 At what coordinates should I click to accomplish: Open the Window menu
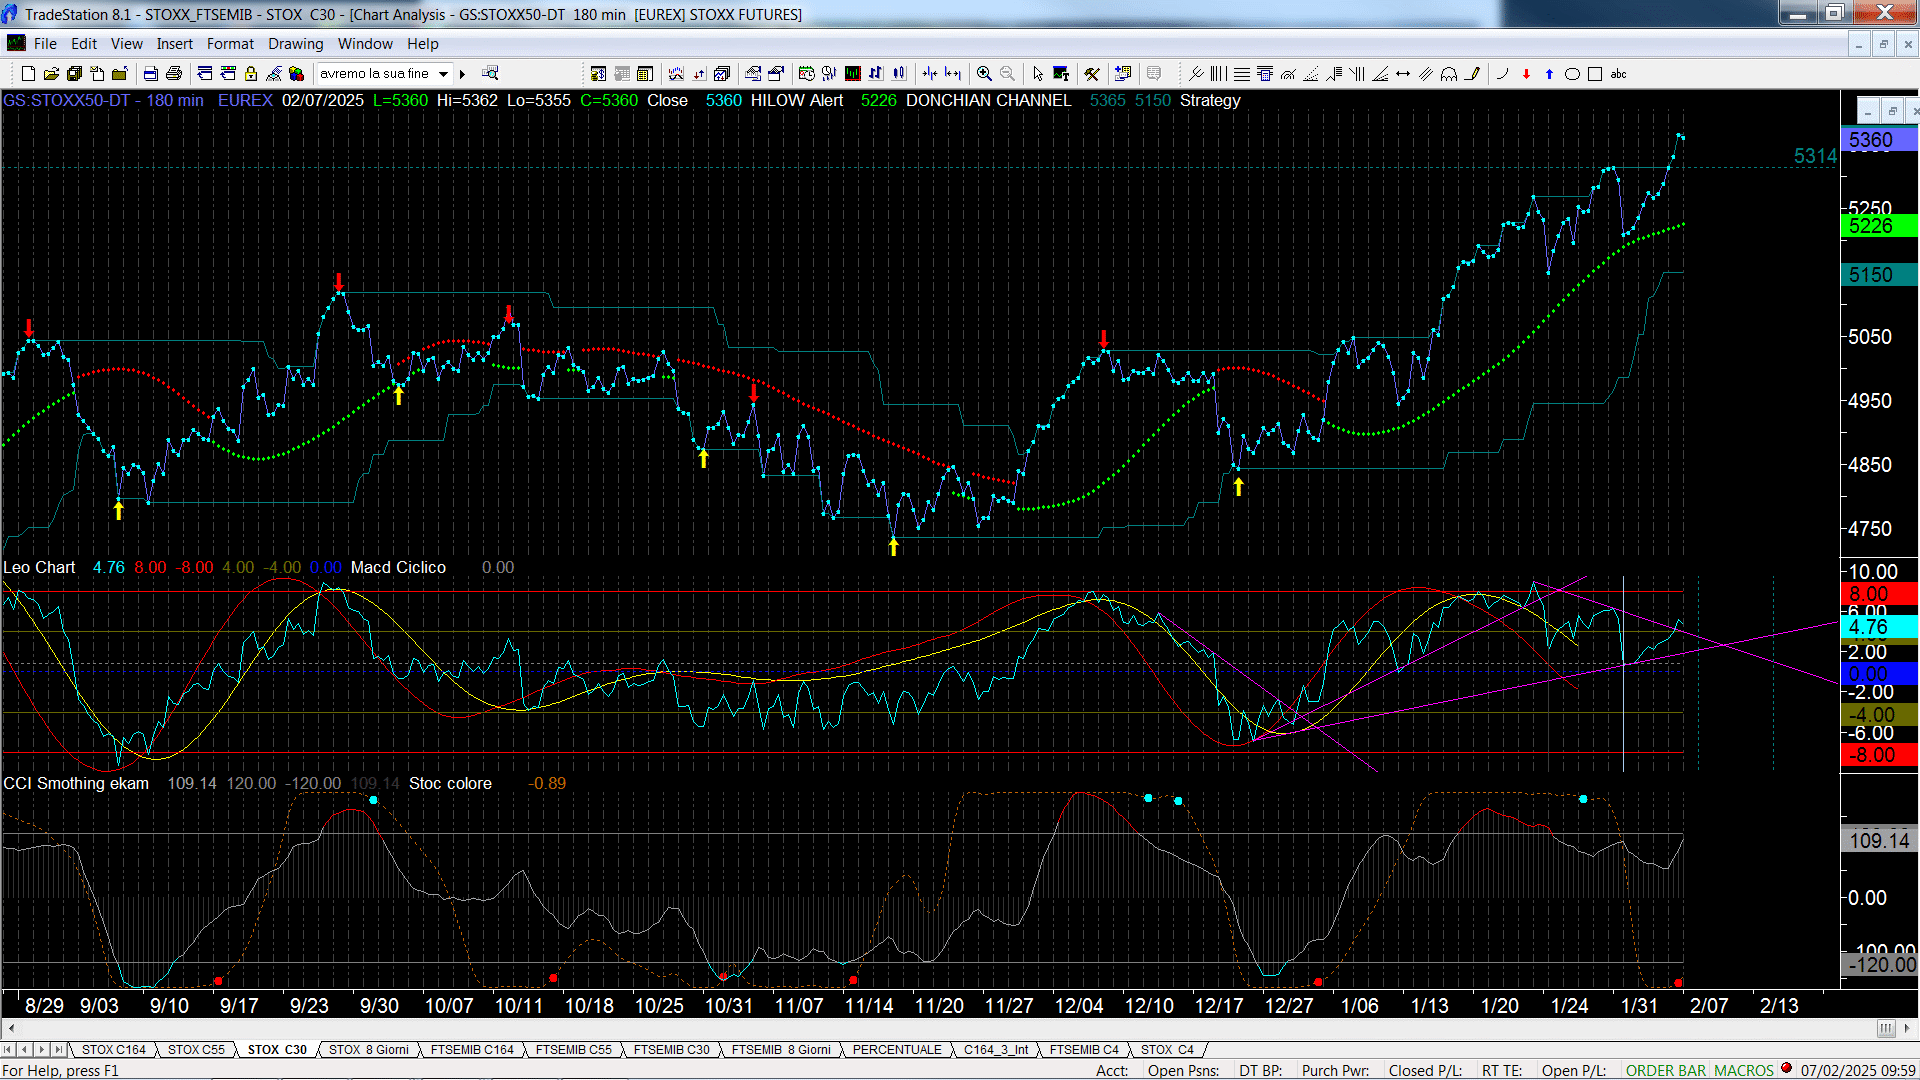(365, 44)
